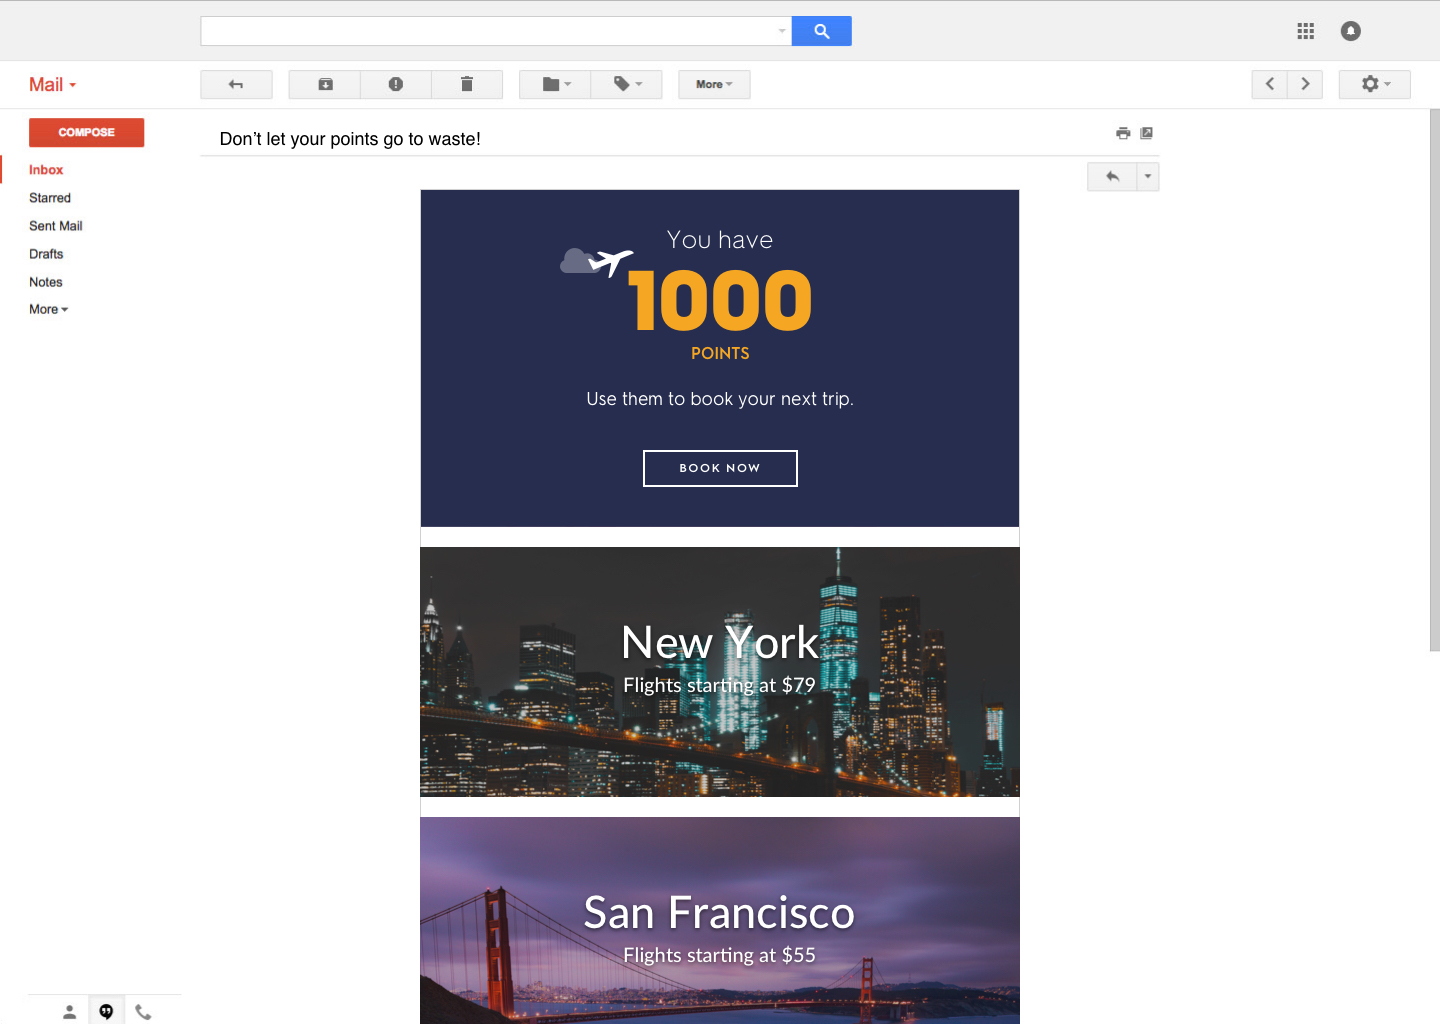
Task: Open the Starred folder
Action: [50, 198]
